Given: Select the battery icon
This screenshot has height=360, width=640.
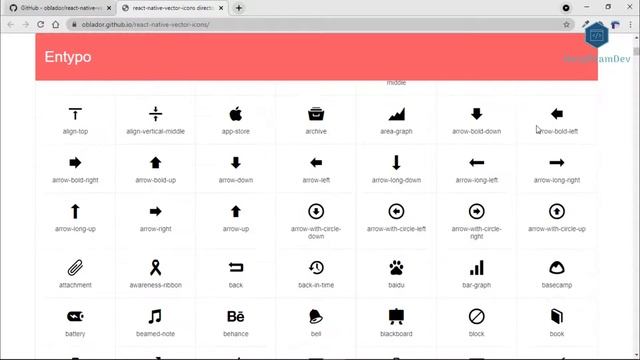Looking at the screenshot, I should point(75,316).
